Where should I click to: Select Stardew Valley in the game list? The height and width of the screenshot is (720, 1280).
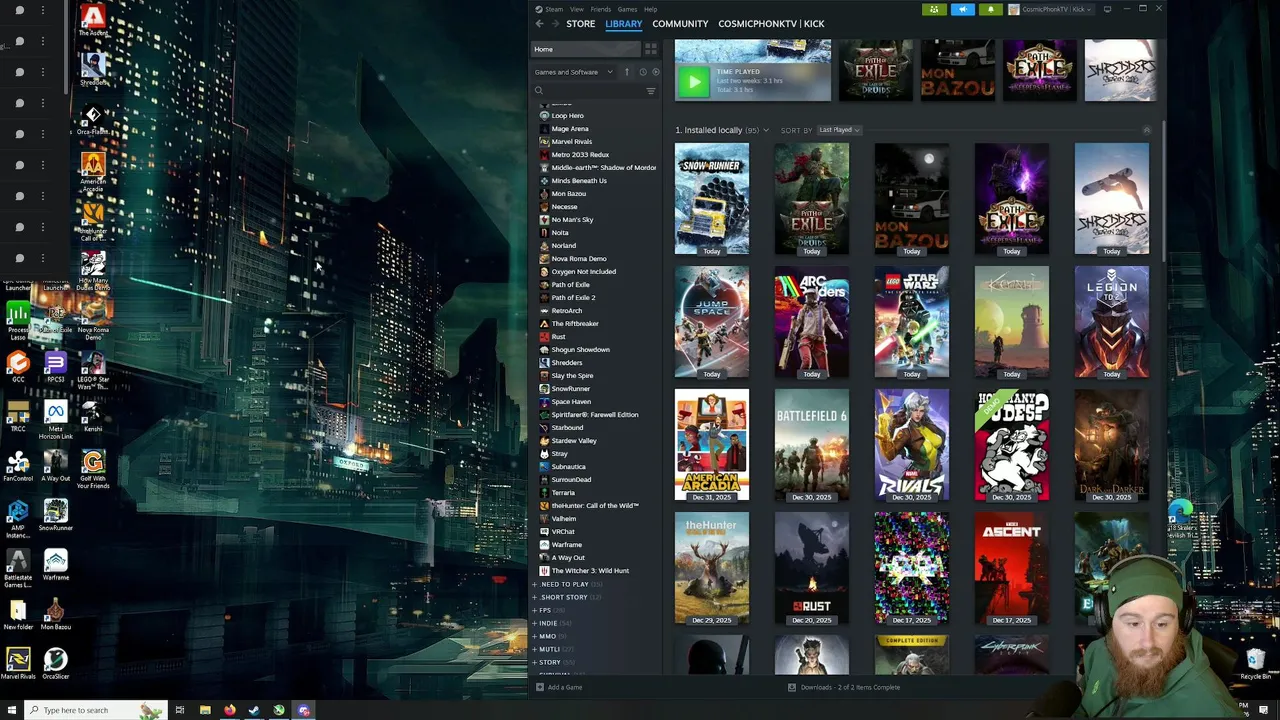click(x=574, y=440)
